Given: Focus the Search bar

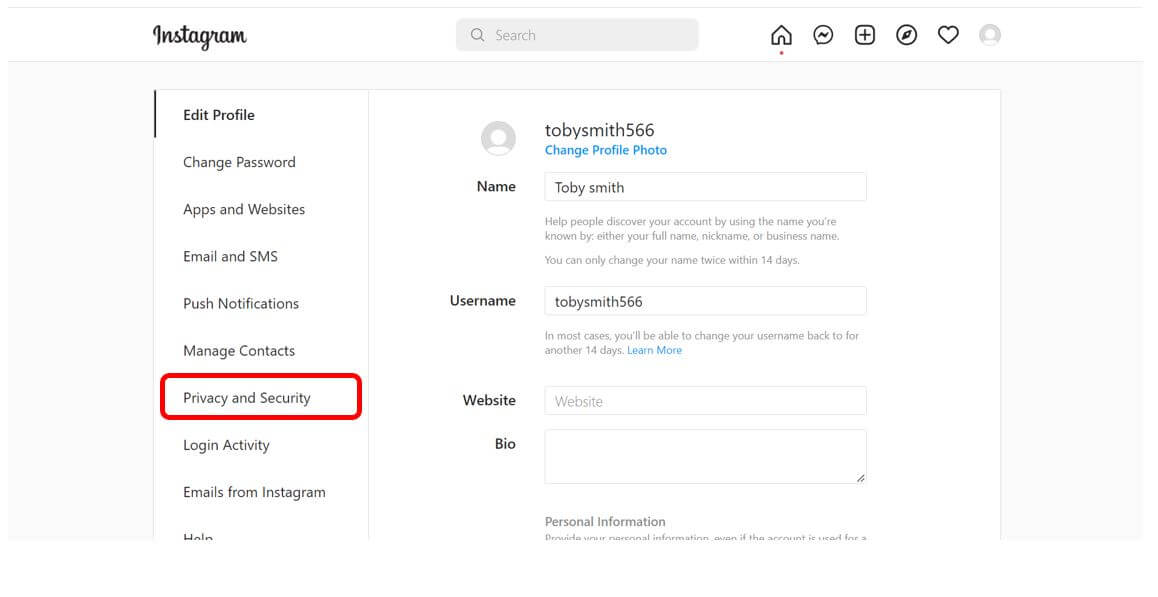Looking at the screenshot, I should (x=577, y=35).
